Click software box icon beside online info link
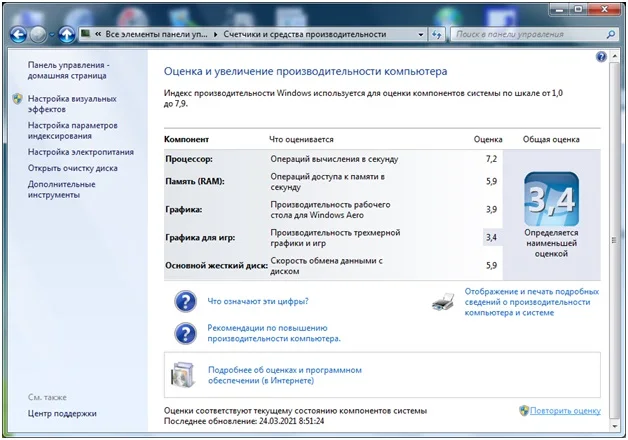The image size is (628, 440). point(183,375)
